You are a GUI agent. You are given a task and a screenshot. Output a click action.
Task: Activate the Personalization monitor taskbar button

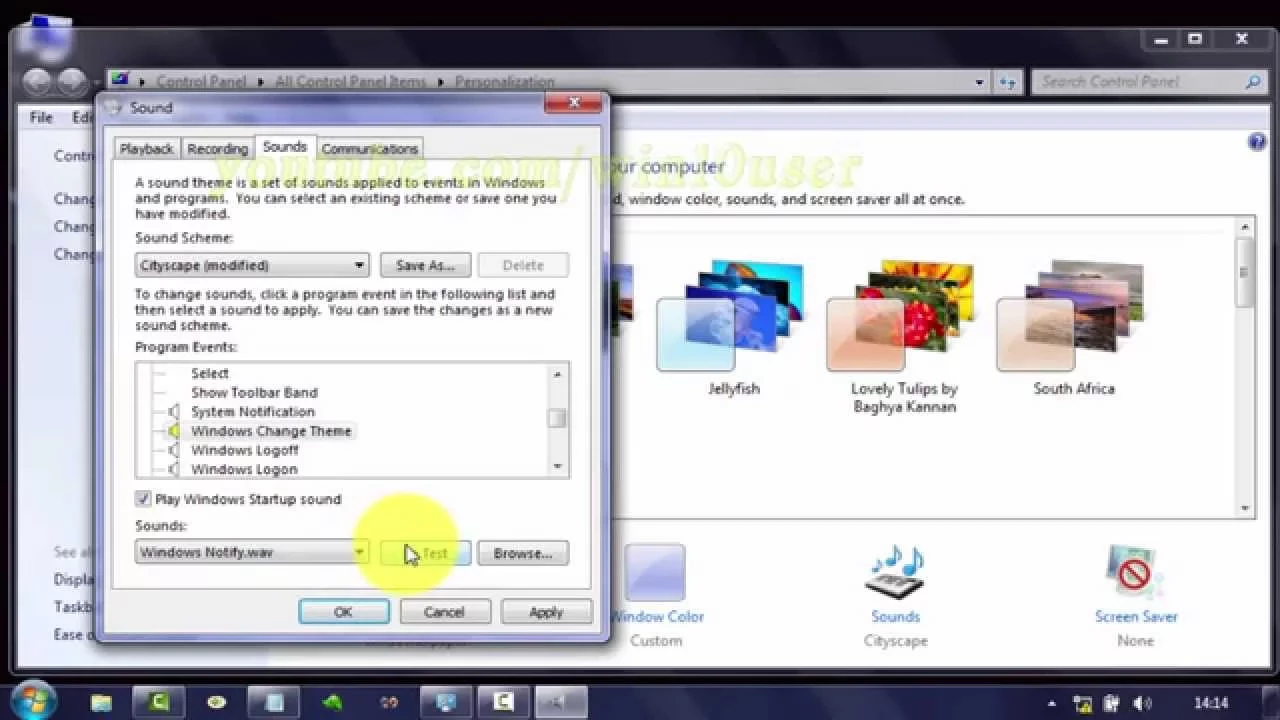click(446, 703)
